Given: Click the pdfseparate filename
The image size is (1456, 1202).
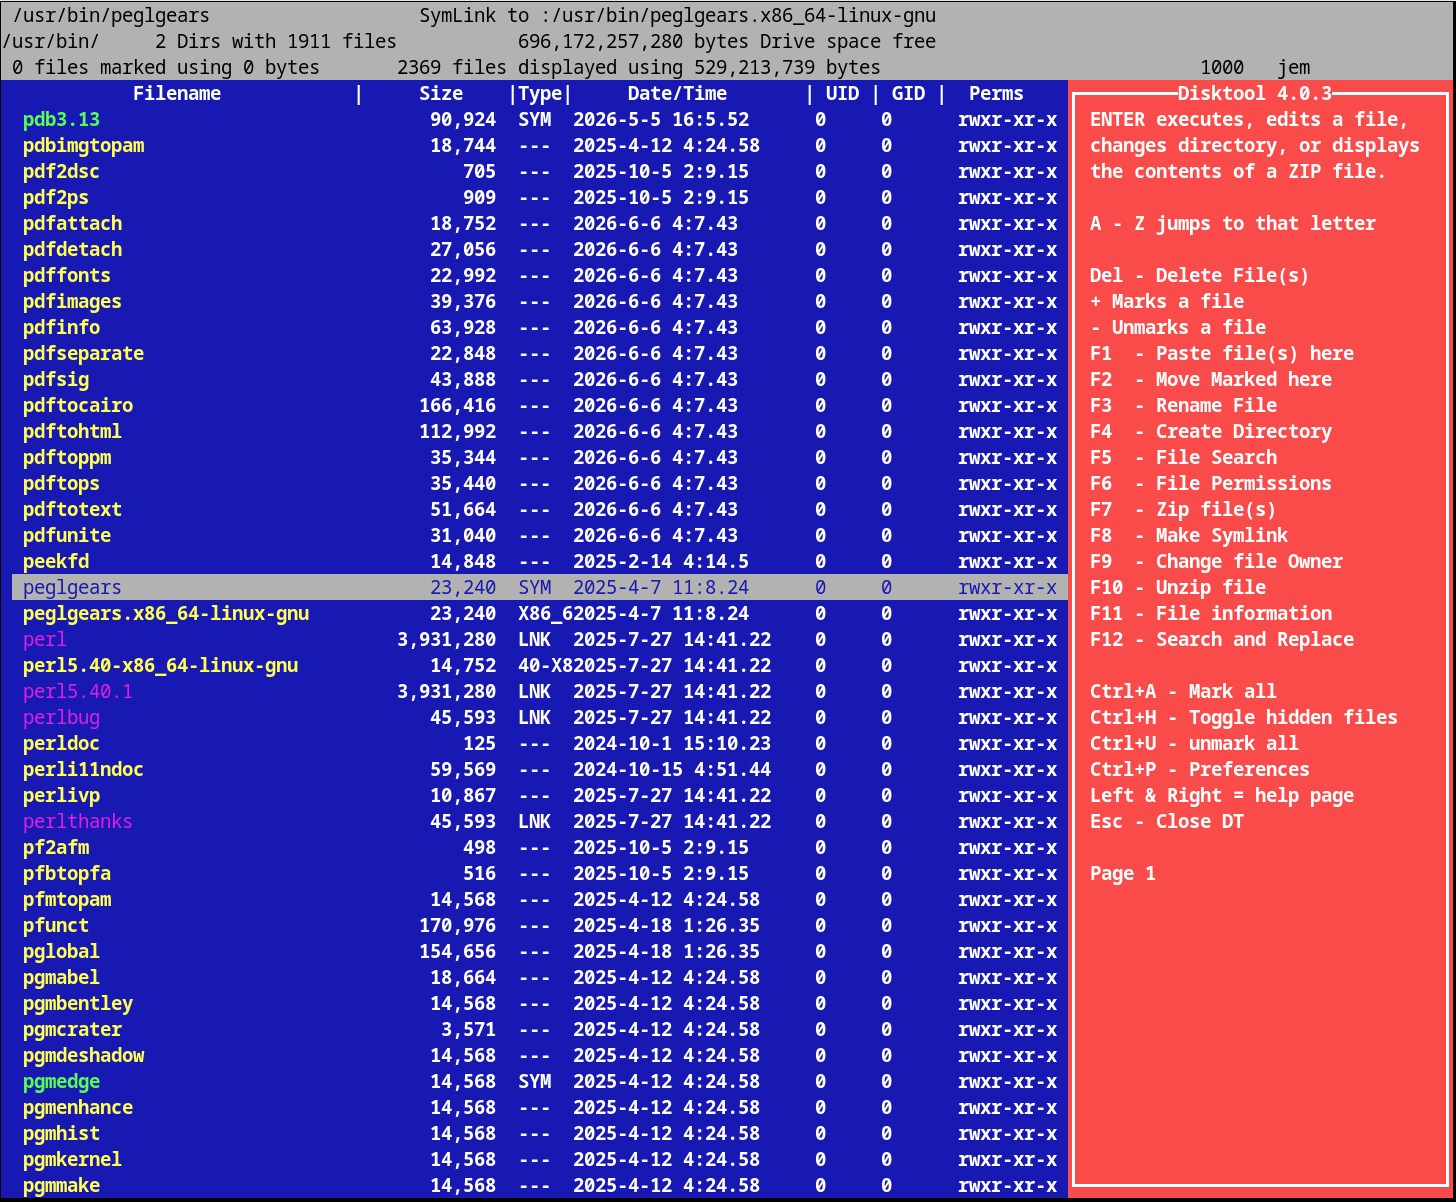Looking at the screenshot, I should point(84,354).
